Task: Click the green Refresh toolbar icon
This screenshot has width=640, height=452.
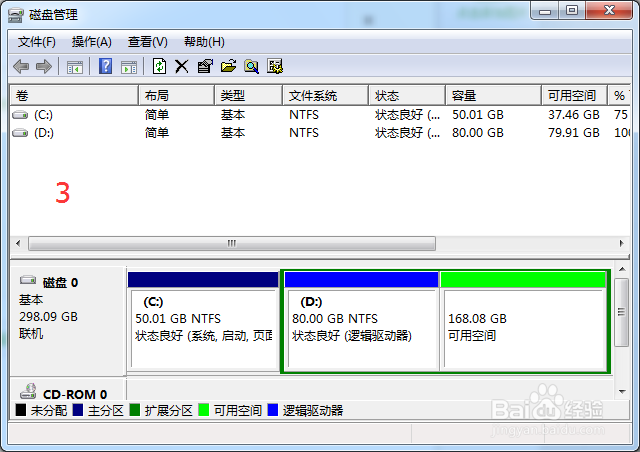Action: coord(159,66)
